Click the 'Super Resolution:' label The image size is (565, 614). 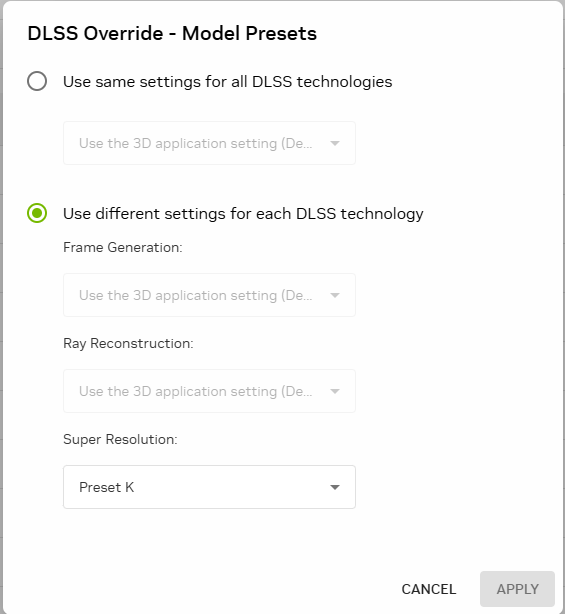[x=120, y=439]
